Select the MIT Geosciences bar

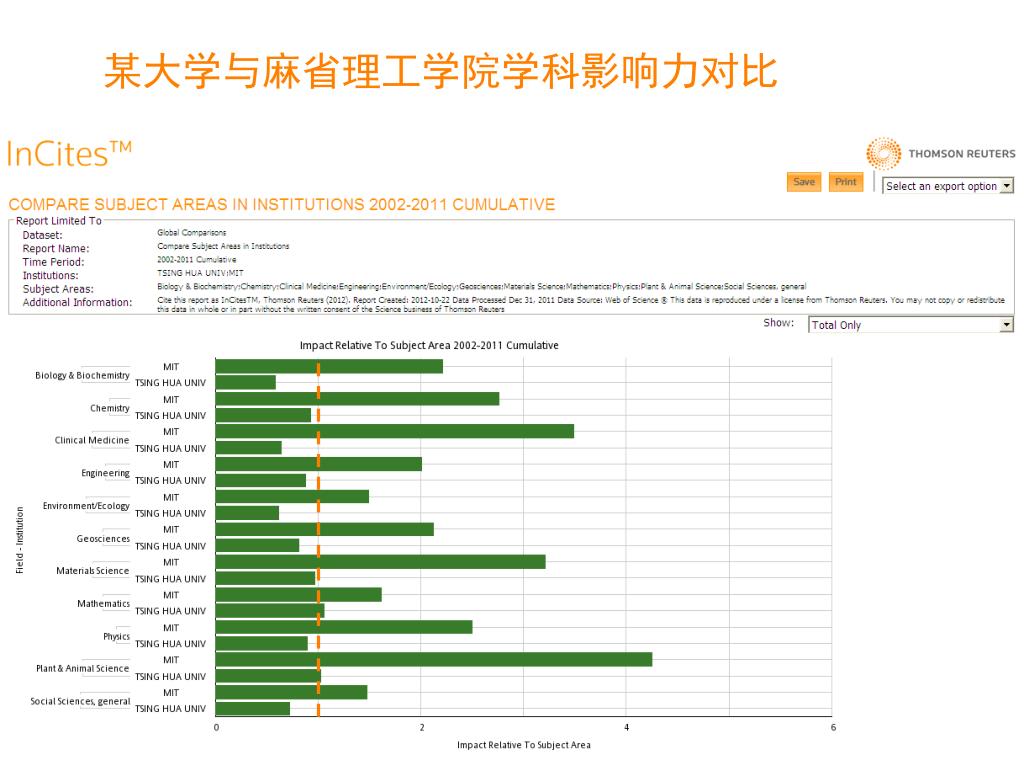(325, 529)
